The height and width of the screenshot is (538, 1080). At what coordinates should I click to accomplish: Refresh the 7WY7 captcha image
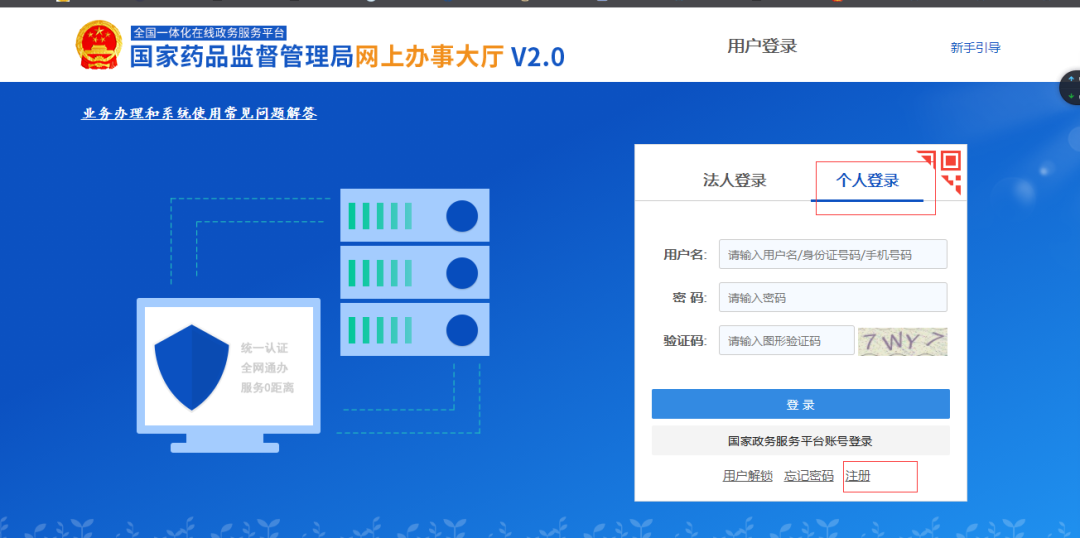tap(902, 341)
